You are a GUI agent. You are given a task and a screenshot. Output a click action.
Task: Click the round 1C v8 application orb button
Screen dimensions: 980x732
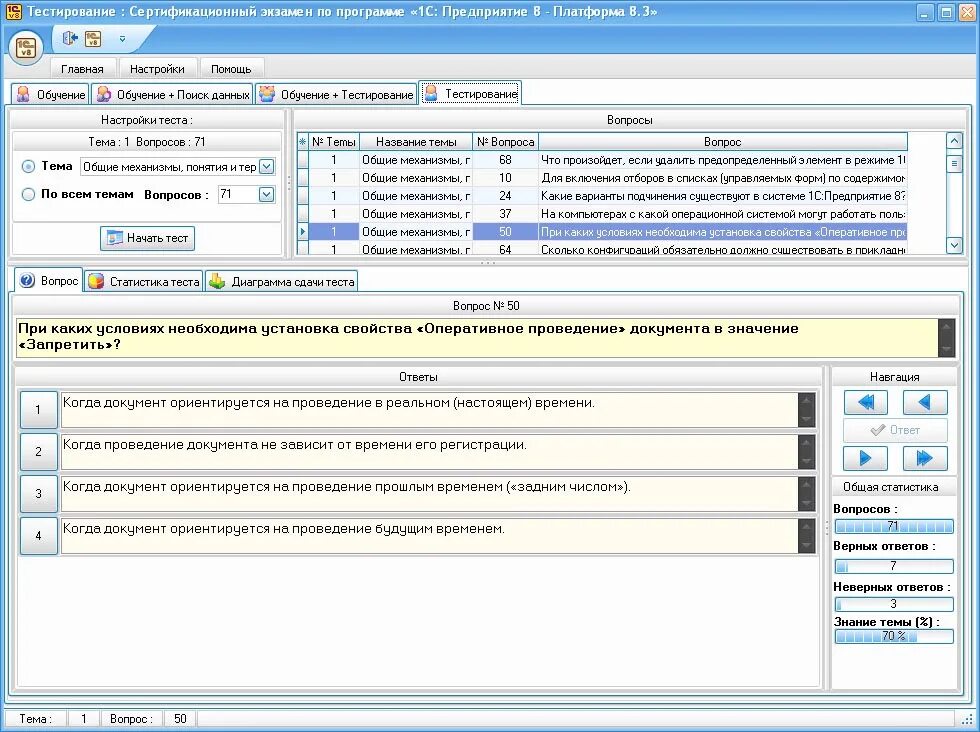26,48
